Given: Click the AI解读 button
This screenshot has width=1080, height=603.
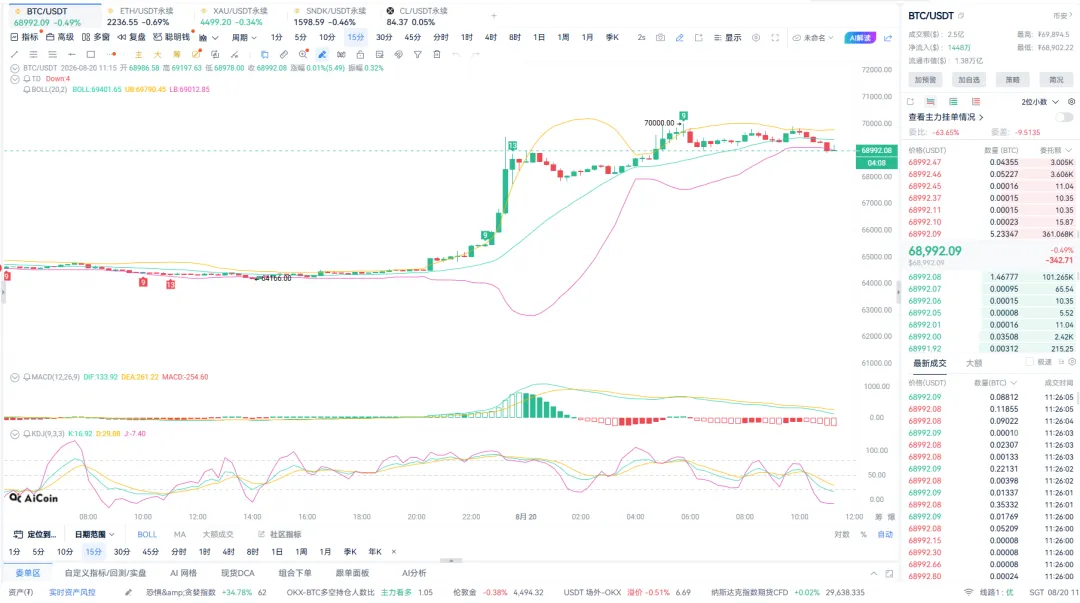Looking at the screenshot, I should click(860, 38).
